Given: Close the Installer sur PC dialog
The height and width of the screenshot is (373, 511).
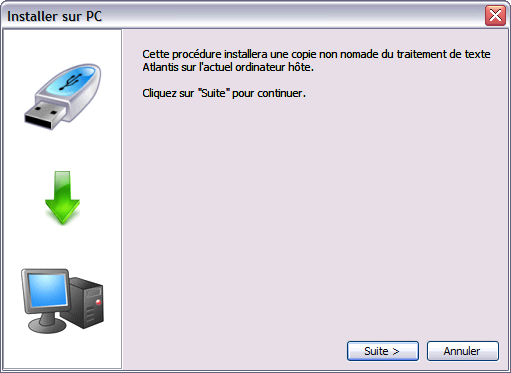Looking at the screenshot, I should click(495, 16).
